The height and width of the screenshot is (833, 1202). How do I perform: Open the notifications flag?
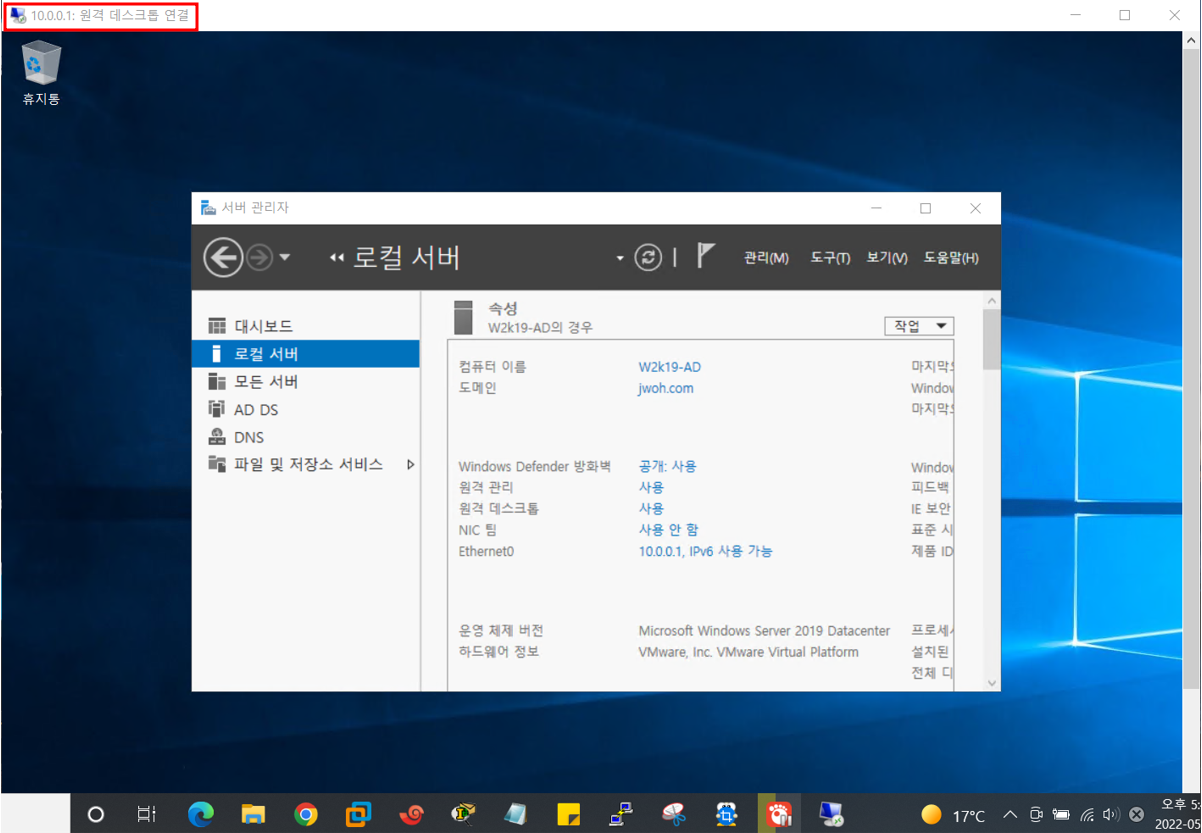coord(706,256)
